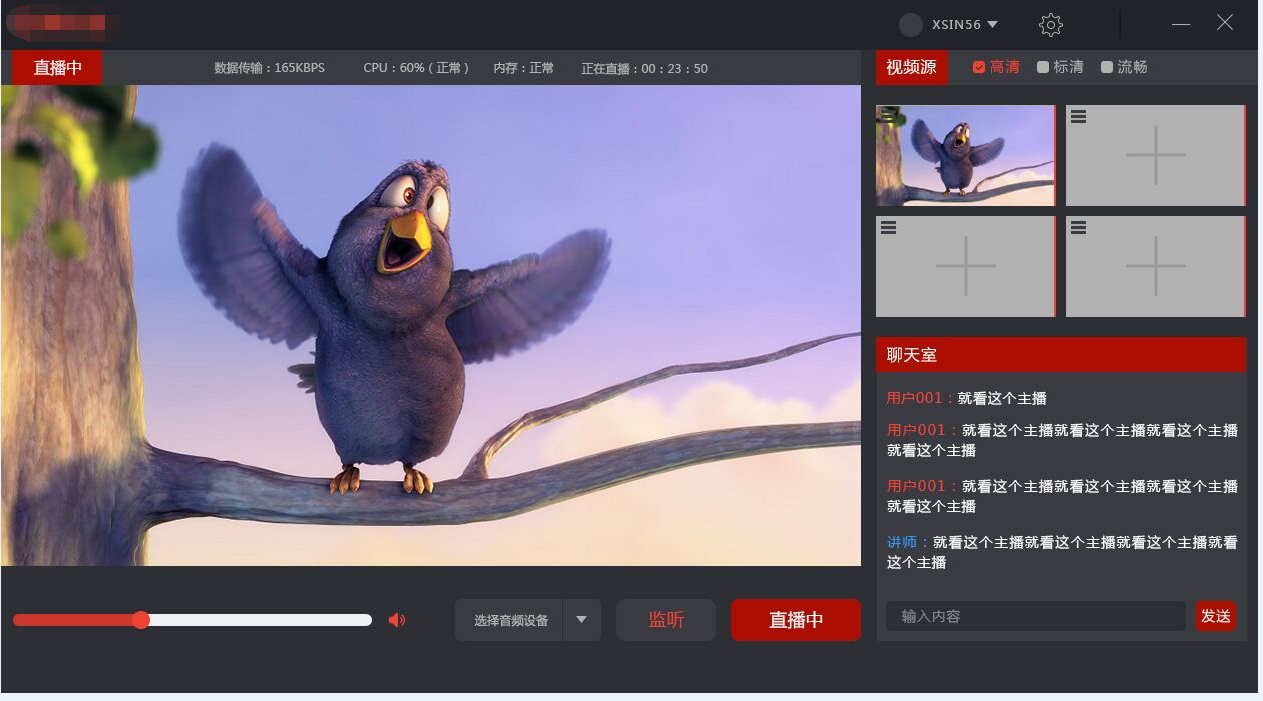Open menu icon on bird video thumbnail

888,117
